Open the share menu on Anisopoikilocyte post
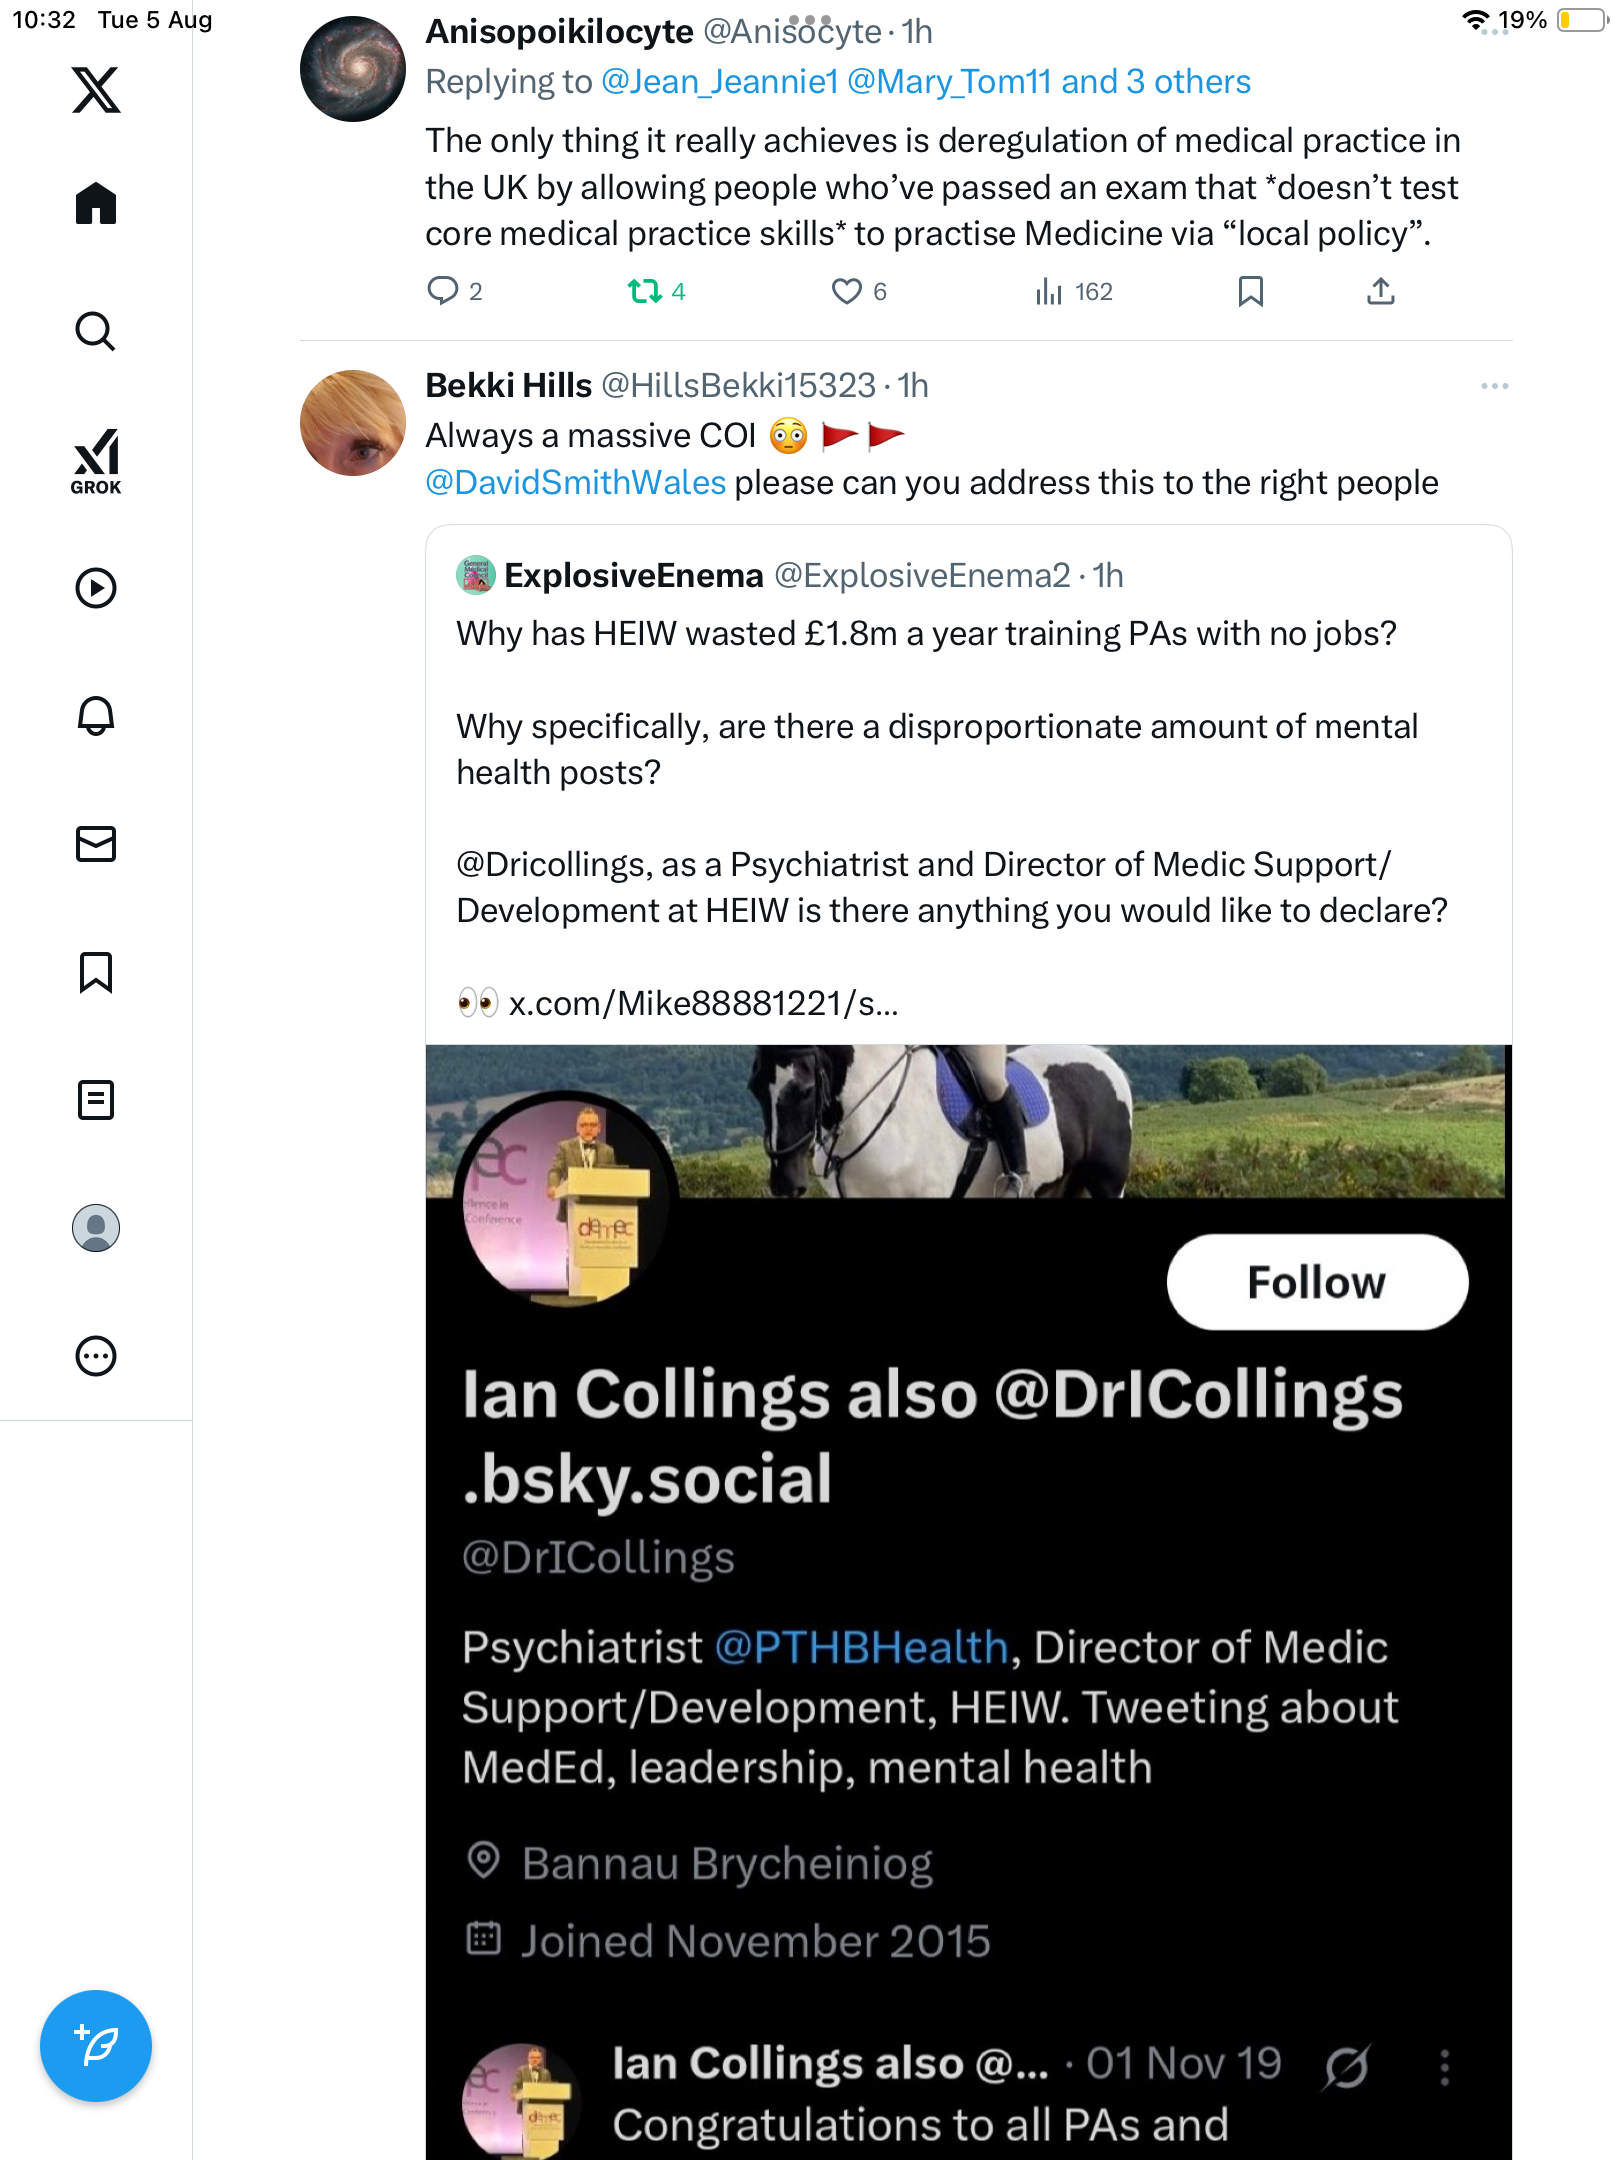 point(1380,291)
